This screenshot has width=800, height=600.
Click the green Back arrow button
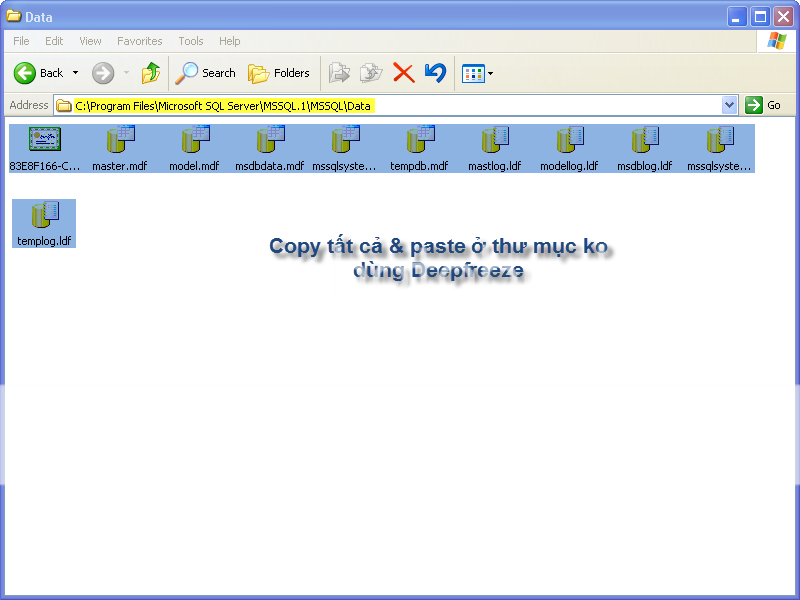click(24, 73)
